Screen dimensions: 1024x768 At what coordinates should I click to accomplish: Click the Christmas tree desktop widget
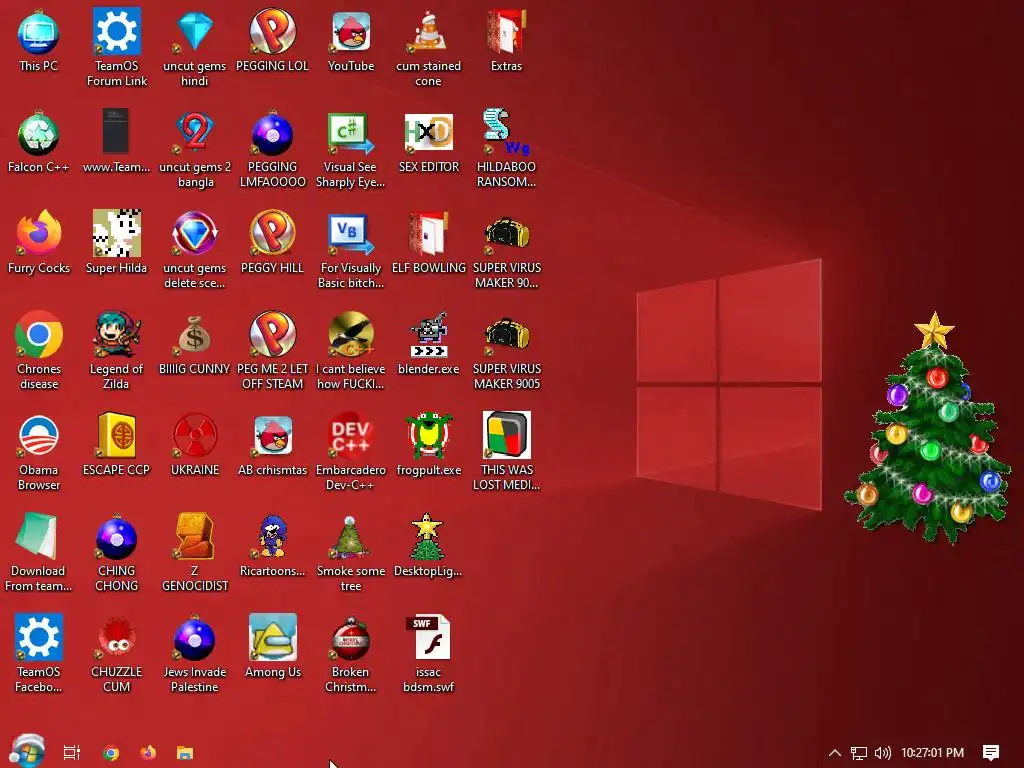pyautogui.click(x=927, y=428)
